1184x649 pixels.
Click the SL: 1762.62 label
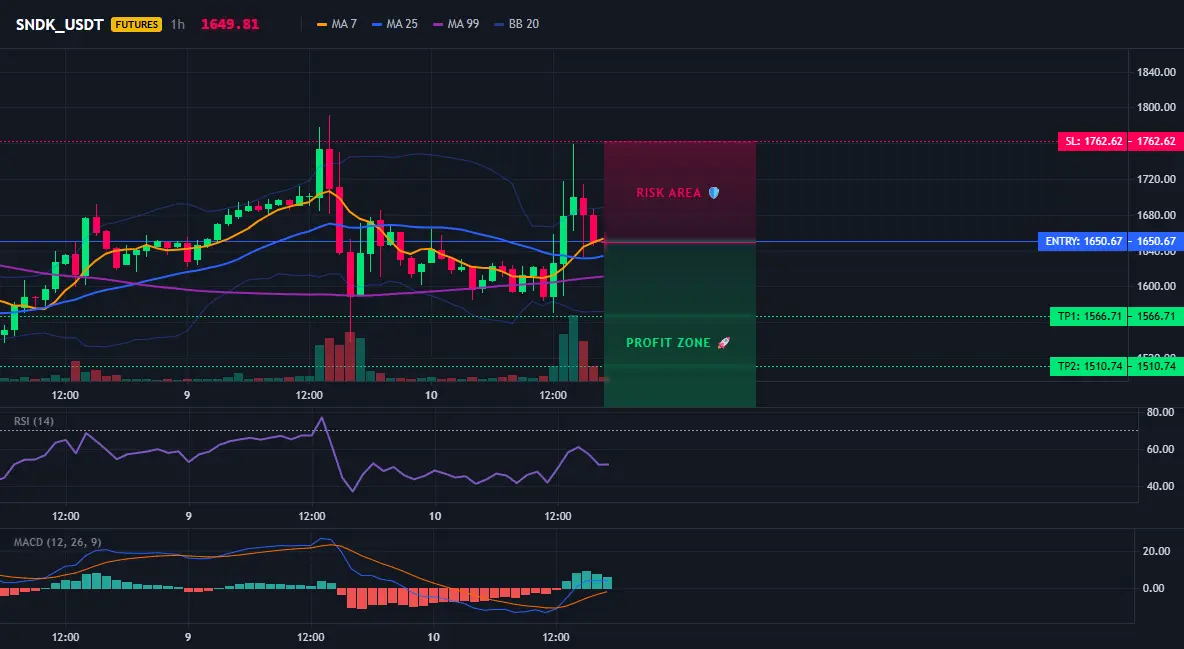(1092, 141)
